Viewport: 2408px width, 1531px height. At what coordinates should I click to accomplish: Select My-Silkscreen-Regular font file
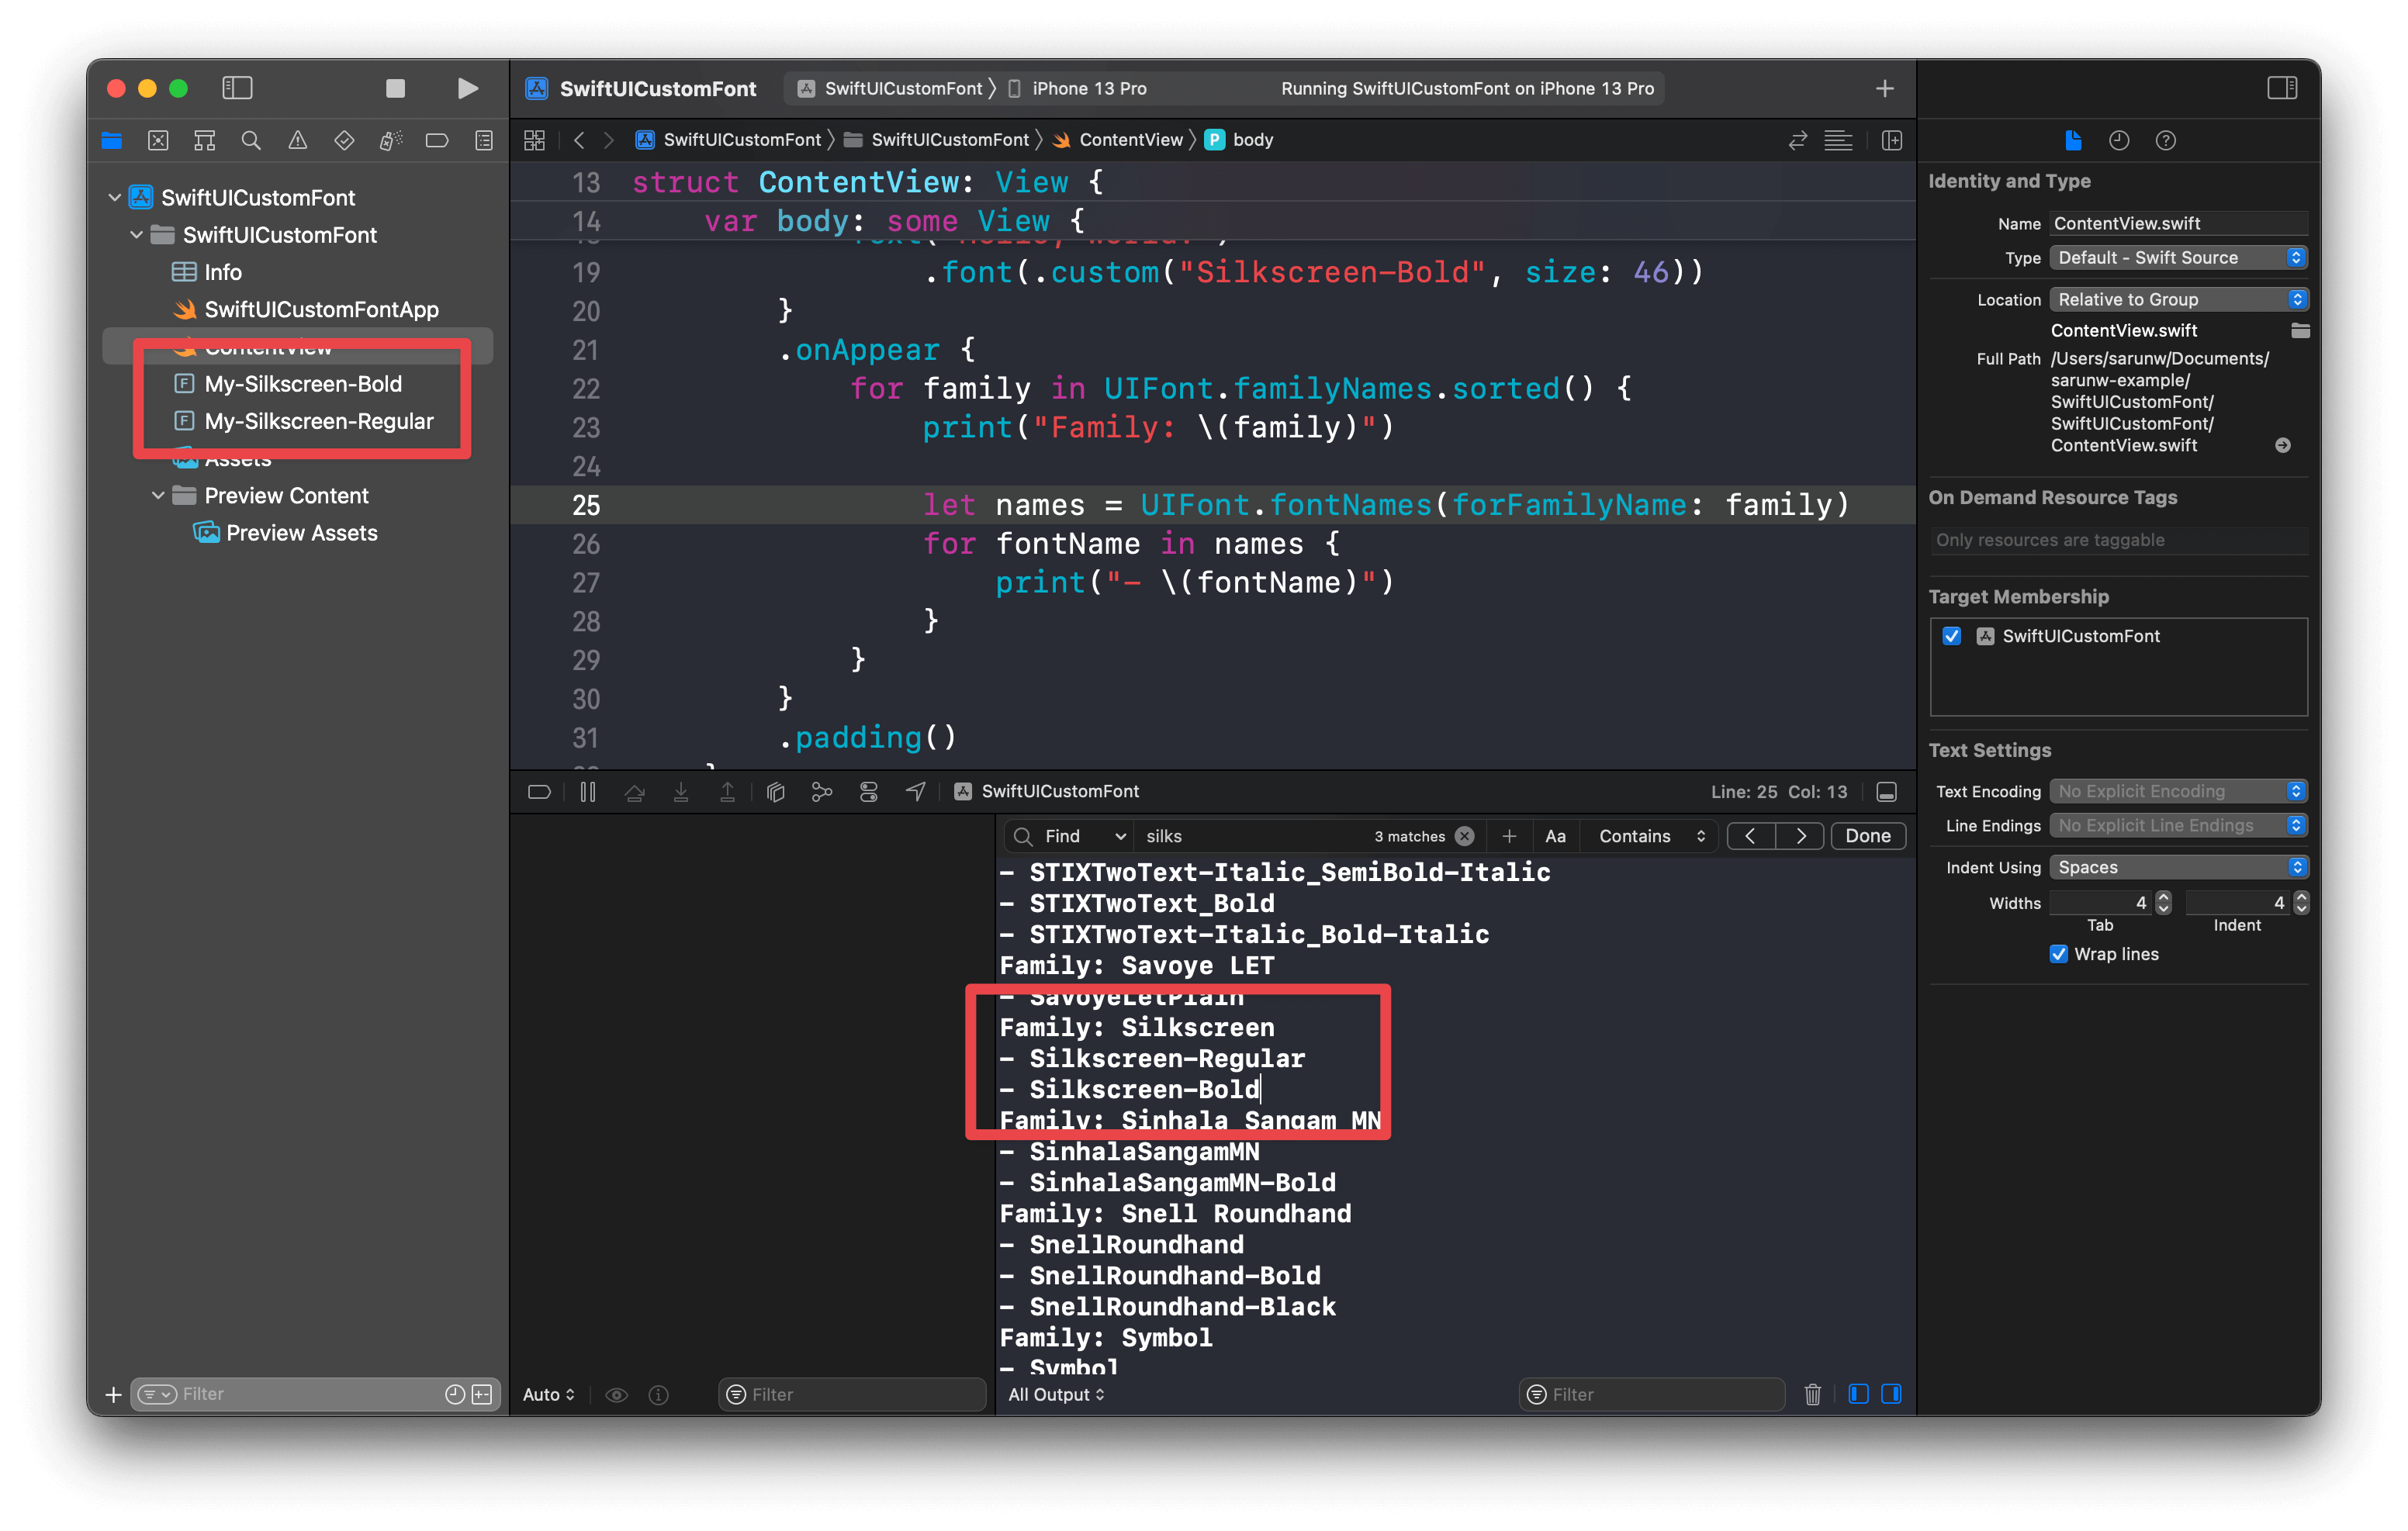318,421
